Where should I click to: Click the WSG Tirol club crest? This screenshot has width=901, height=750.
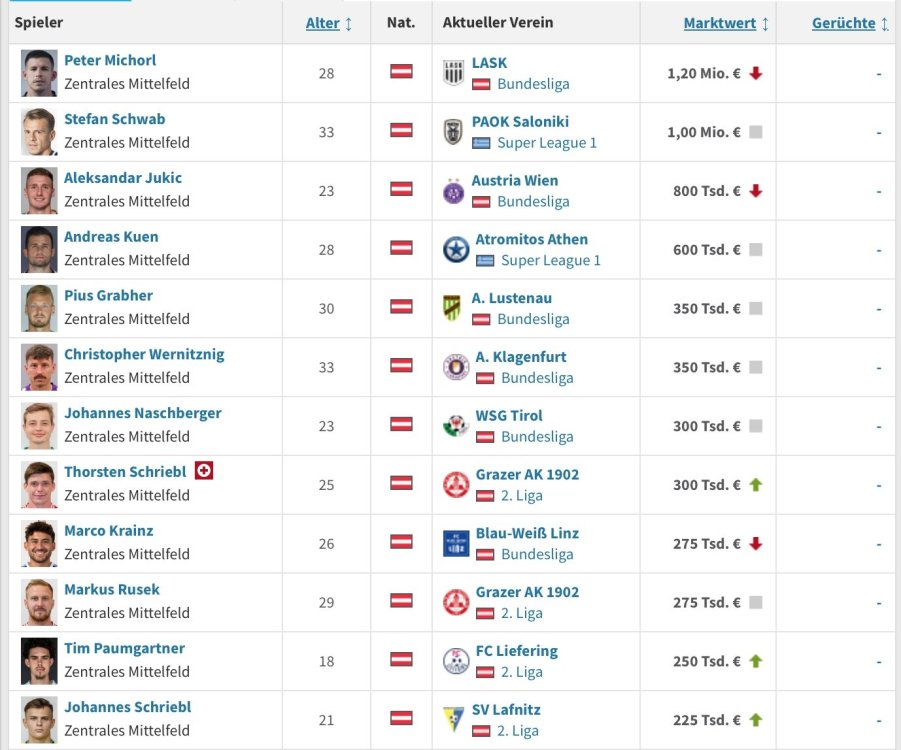coord(456,426)
